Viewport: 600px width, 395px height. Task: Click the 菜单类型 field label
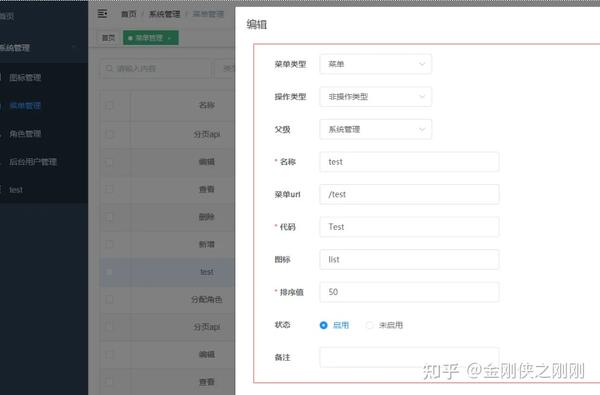pyautogui.click(x=290, y=64)
